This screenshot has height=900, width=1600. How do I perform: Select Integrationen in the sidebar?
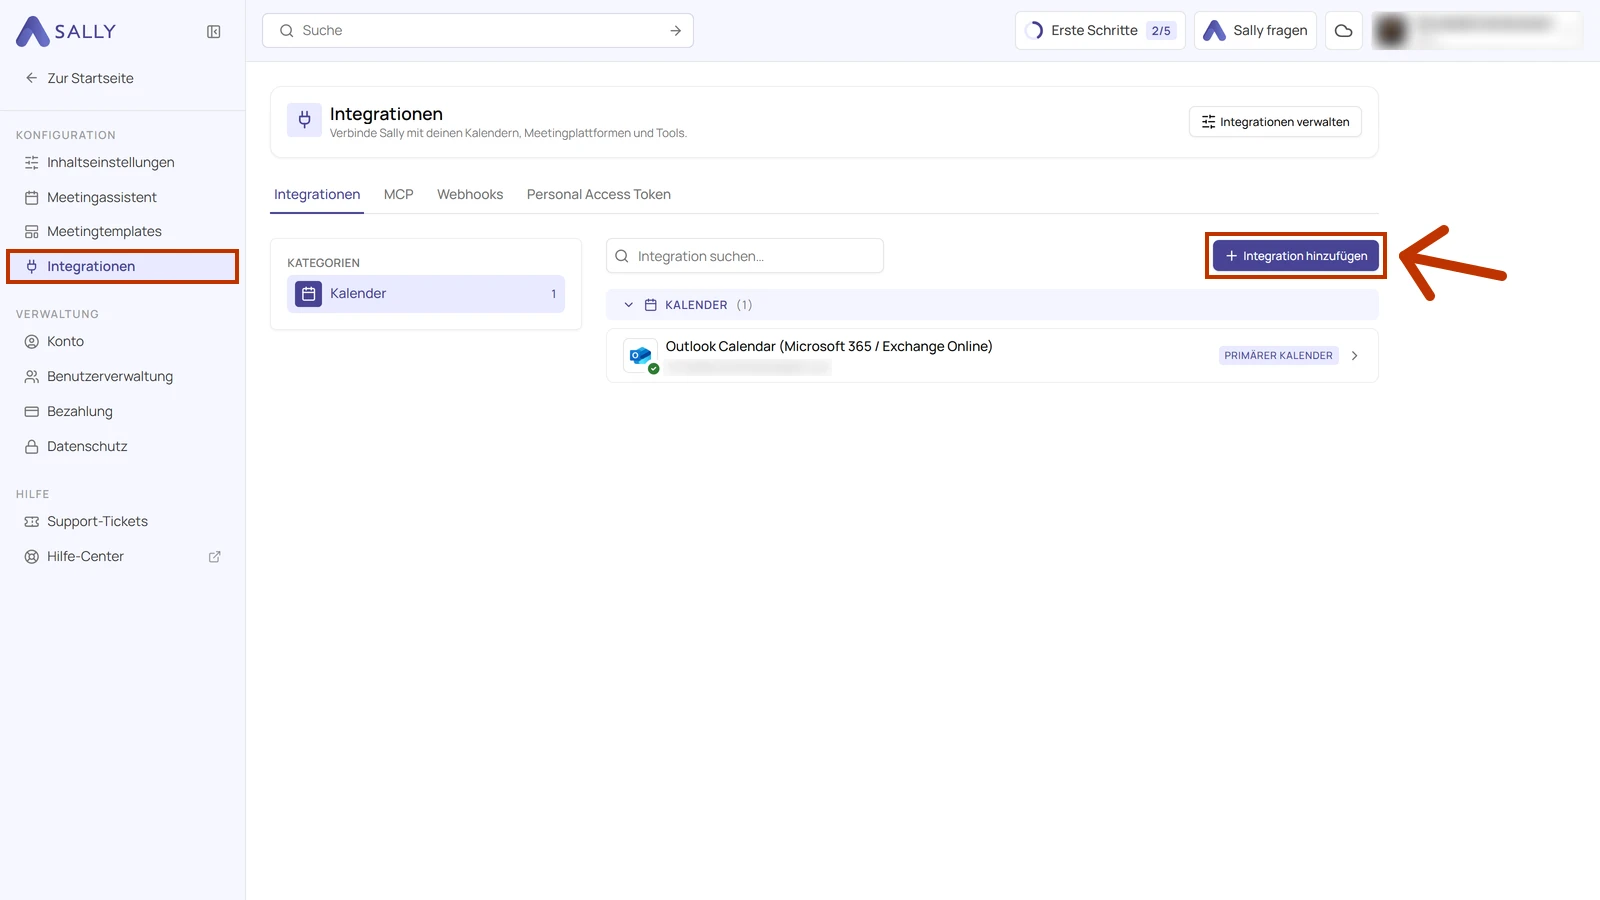pos(122,266)
